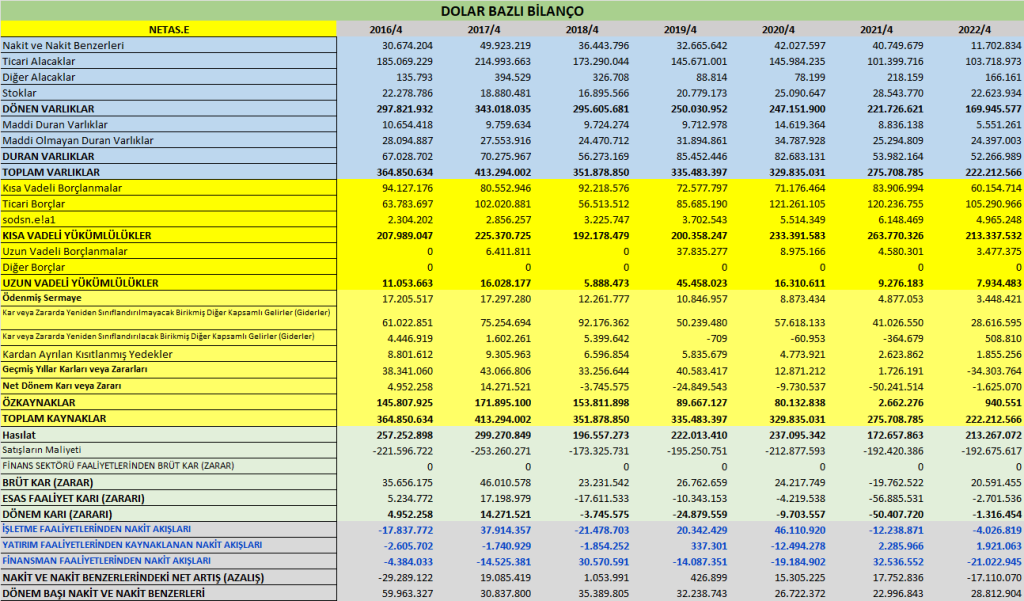Click the Ödenmiş Sermaye row label
Image resolution: width=1024 pixels, height=601 pixels.
click(42, 298)
